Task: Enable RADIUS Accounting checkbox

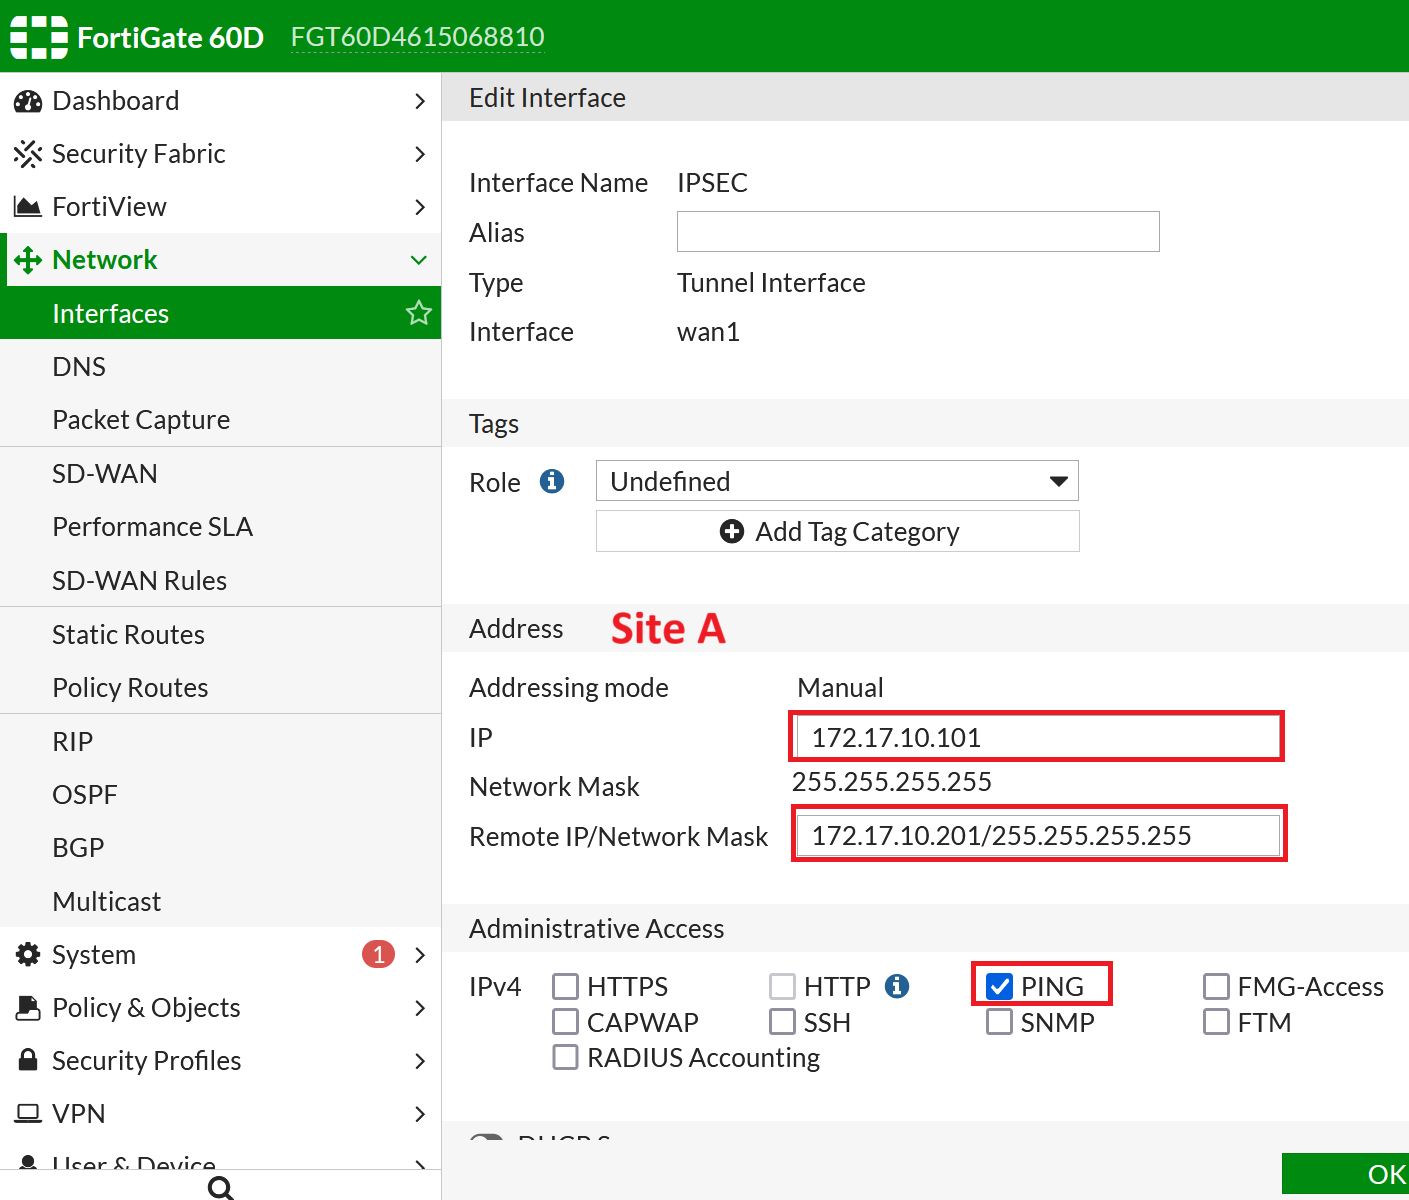Action: [565, 1057]
